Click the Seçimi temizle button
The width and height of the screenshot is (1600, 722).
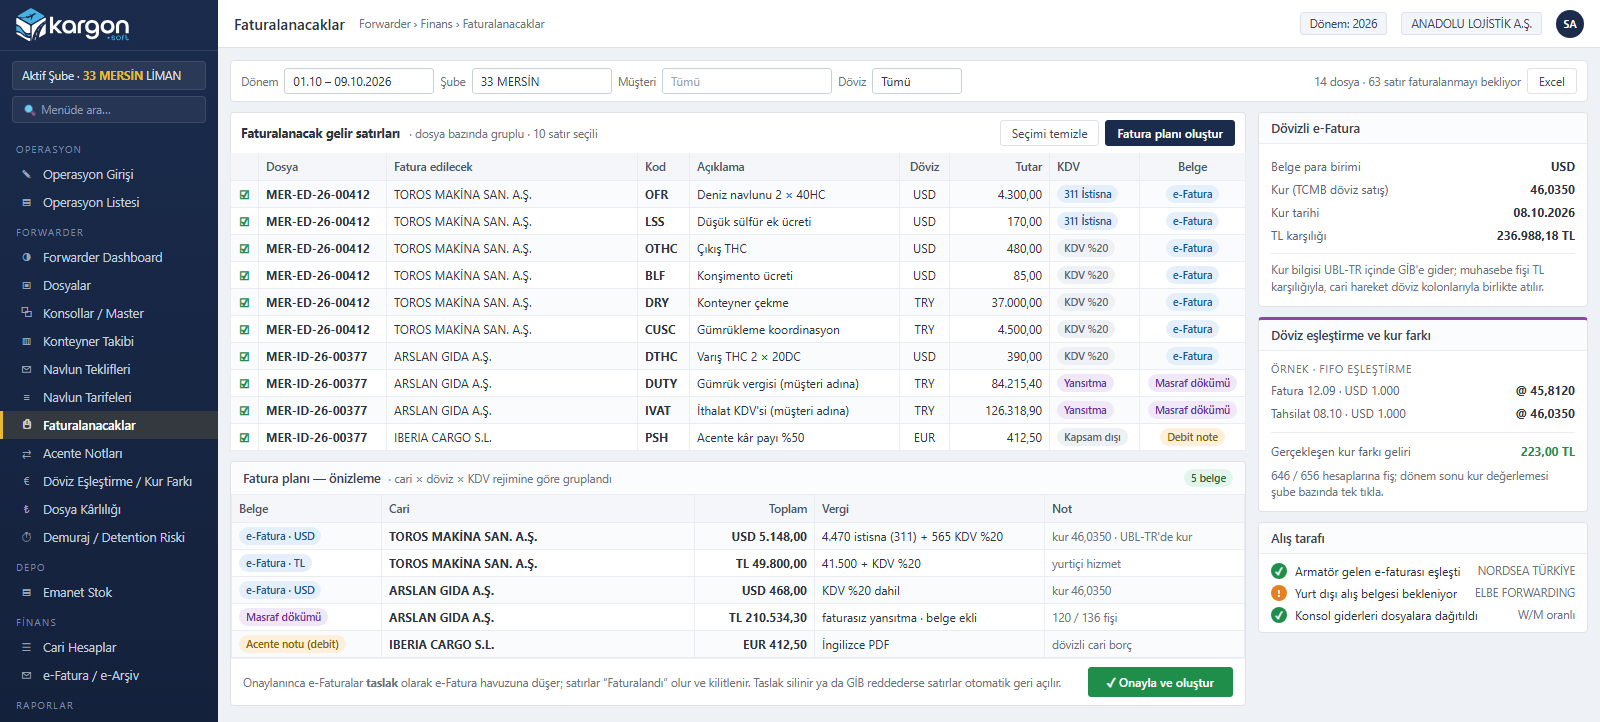[1049, 134]
